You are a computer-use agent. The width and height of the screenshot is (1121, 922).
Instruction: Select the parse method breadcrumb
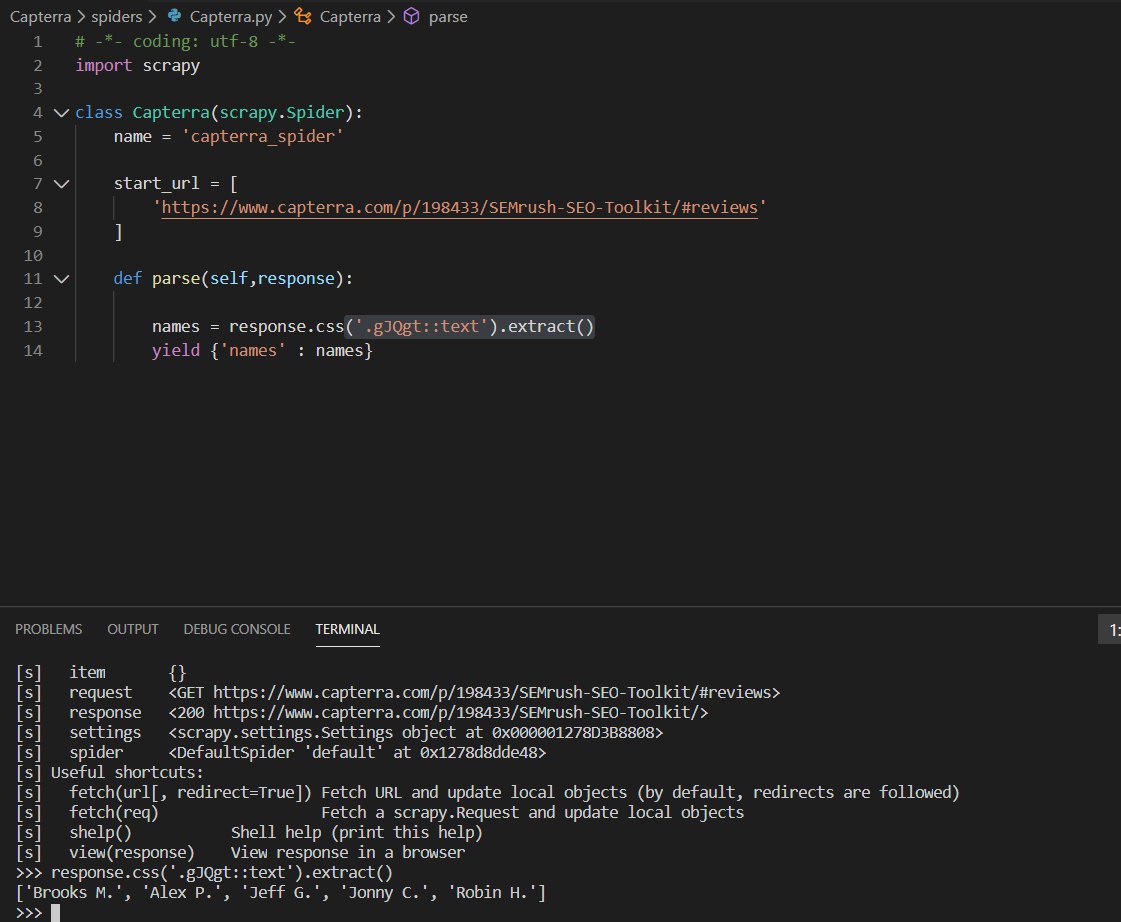coord(448,16)
